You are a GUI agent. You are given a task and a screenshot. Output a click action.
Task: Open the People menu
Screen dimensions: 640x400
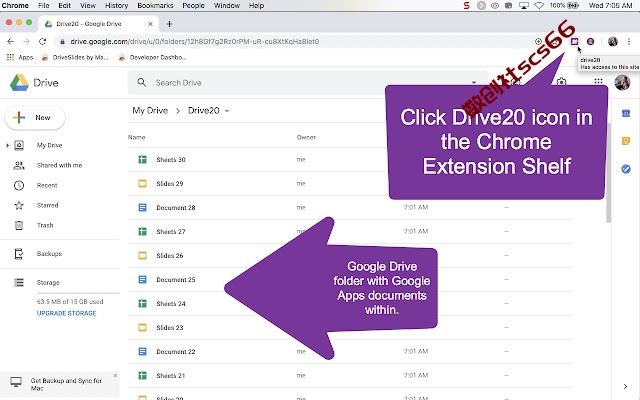[x=193, y=6]
